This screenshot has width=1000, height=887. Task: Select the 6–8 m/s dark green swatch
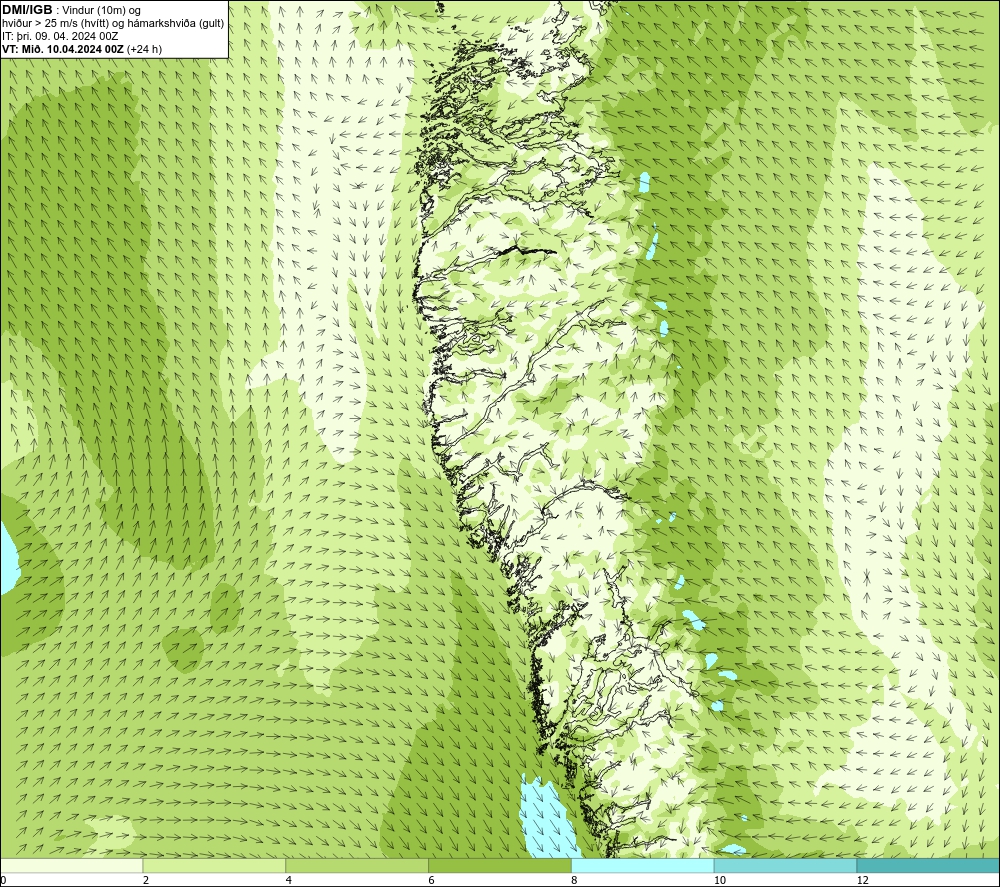(500, 865)
